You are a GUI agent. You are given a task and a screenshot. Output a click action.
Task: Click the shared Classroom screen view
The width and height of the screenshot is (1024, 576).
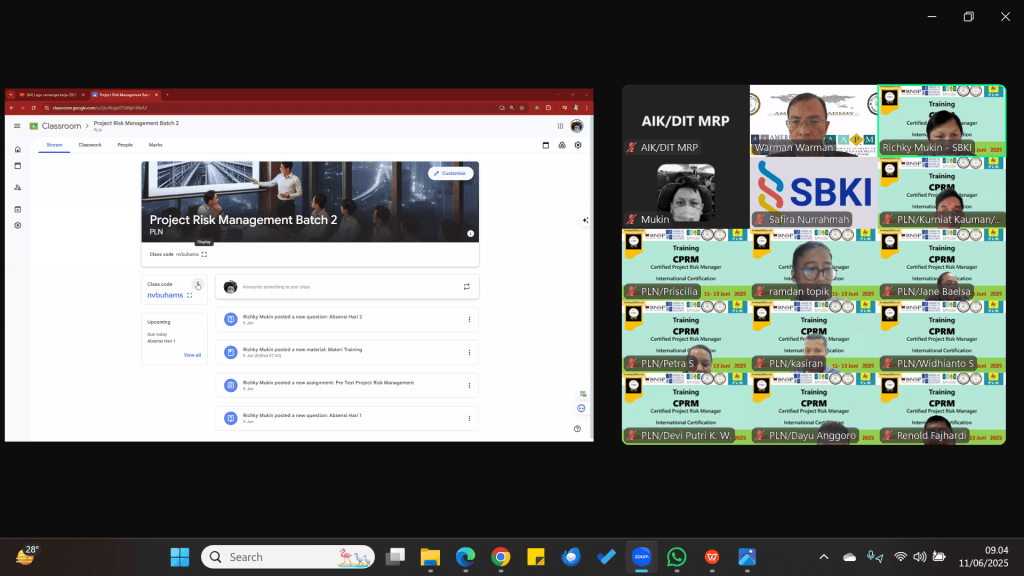pos(299,264)
